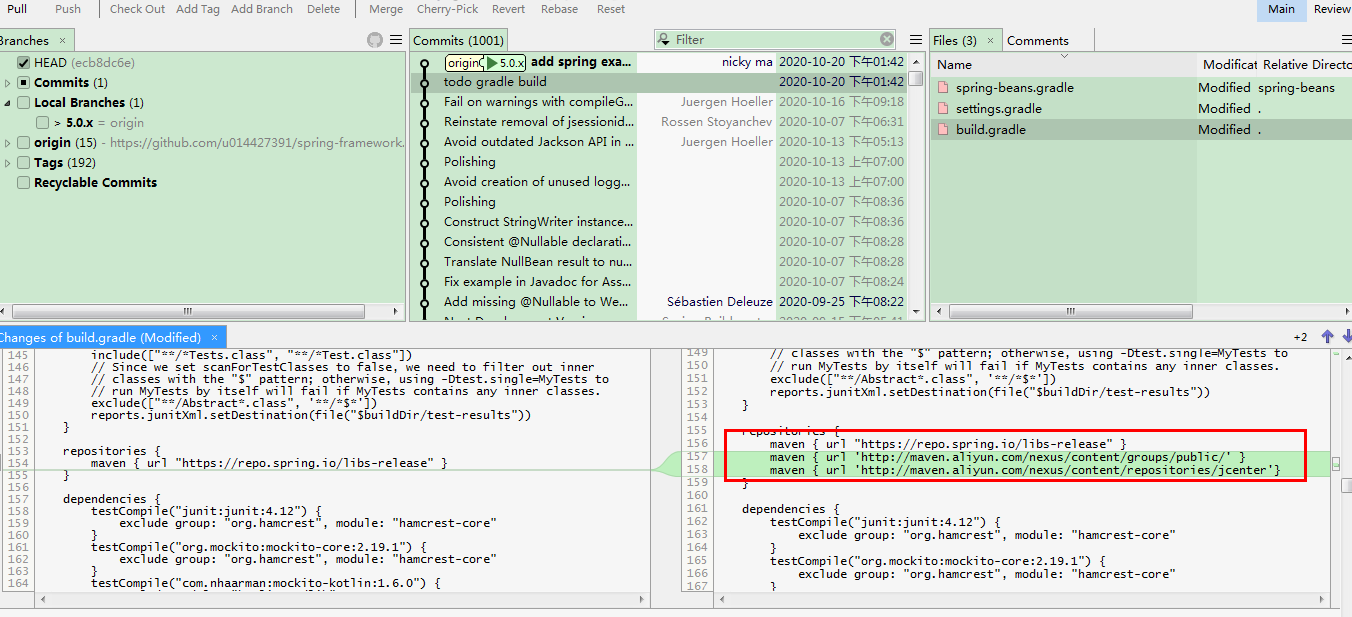Focus the commits Filter field

tap(775, 40)
